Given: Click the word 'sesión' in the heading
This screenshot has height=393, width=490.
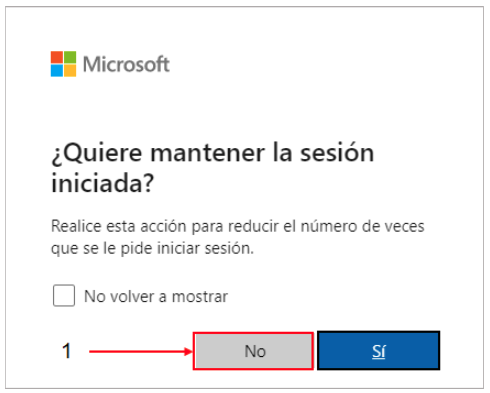Looking at the screenshot, I should coord(337,153).
